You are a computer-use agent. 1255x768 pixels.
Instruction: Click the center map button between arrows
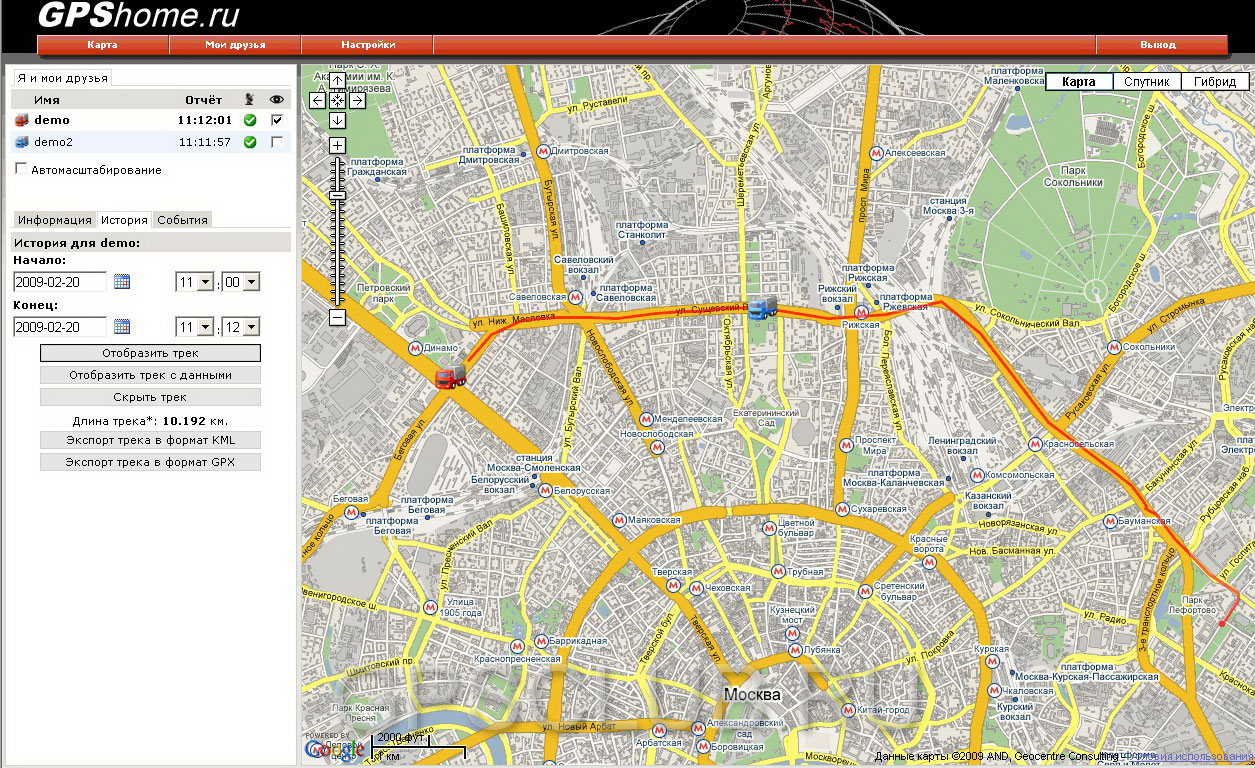[x=338, y=100]
